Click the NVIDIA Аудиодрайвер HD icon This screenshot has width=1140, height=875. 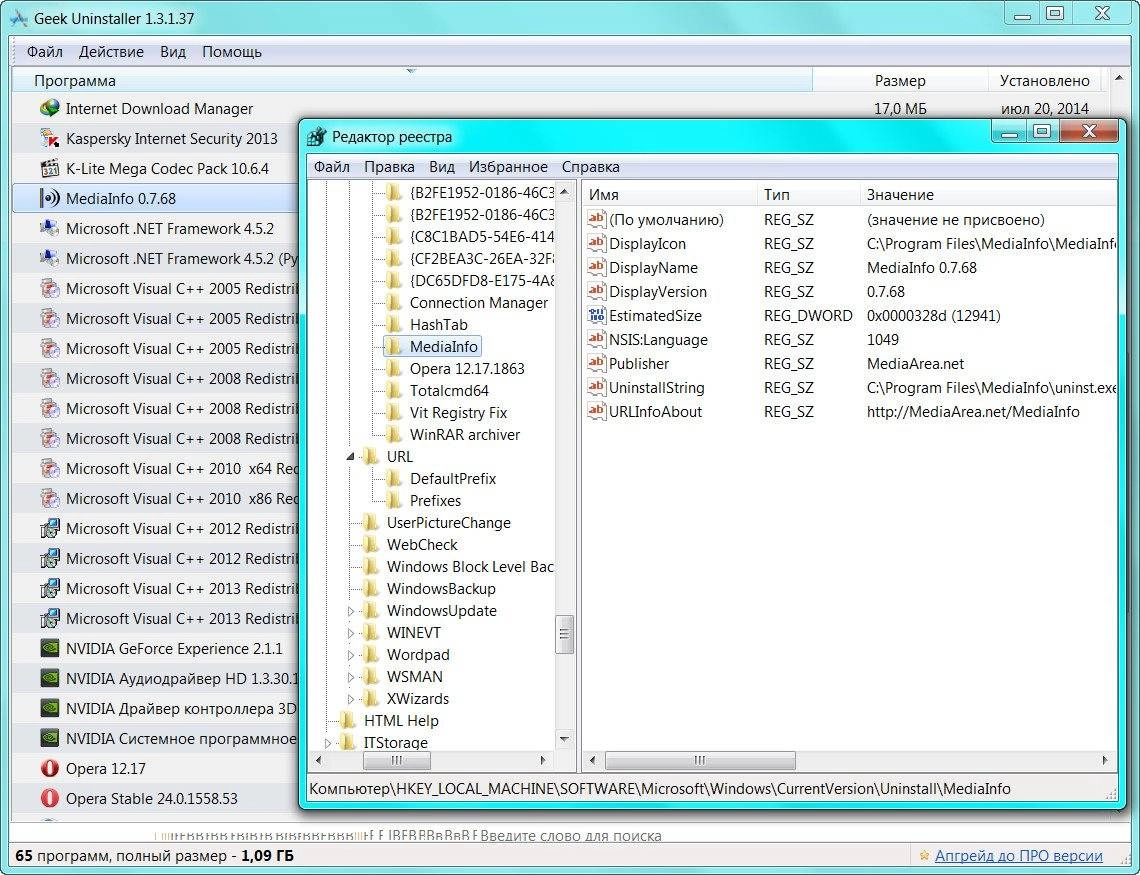coord(49,678)
